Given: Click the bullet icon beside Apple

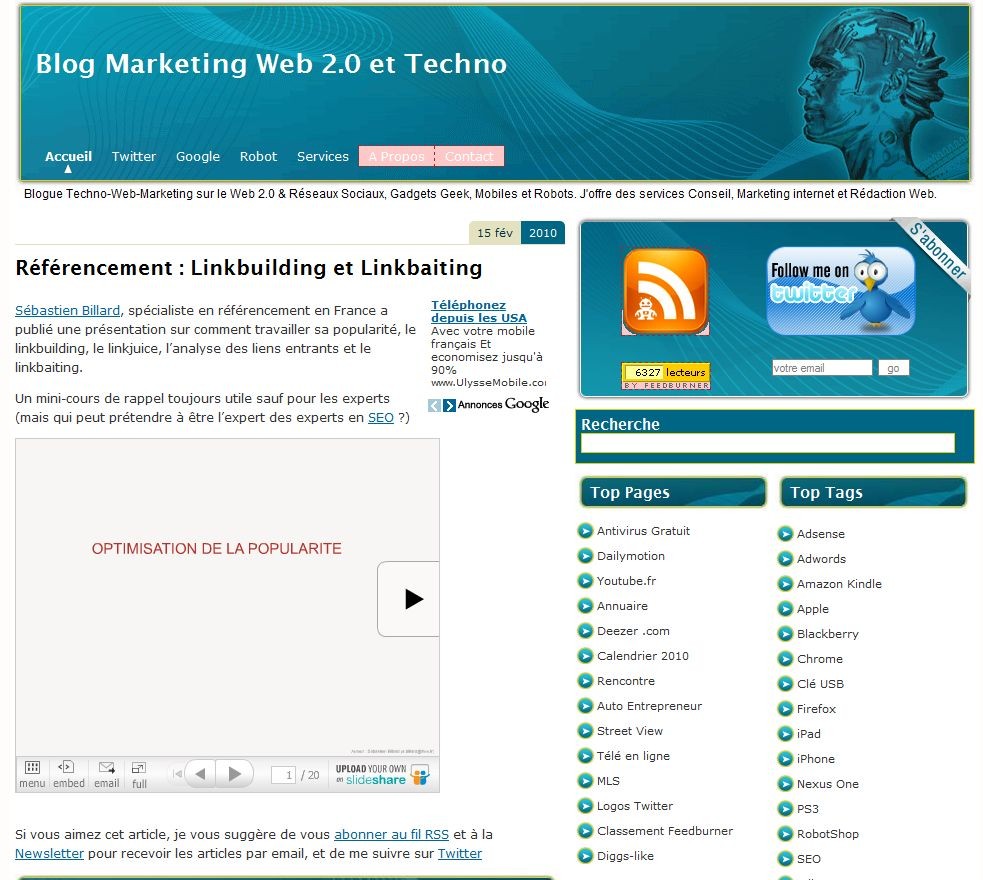Looking at the screenshot, I should (785, 609).
